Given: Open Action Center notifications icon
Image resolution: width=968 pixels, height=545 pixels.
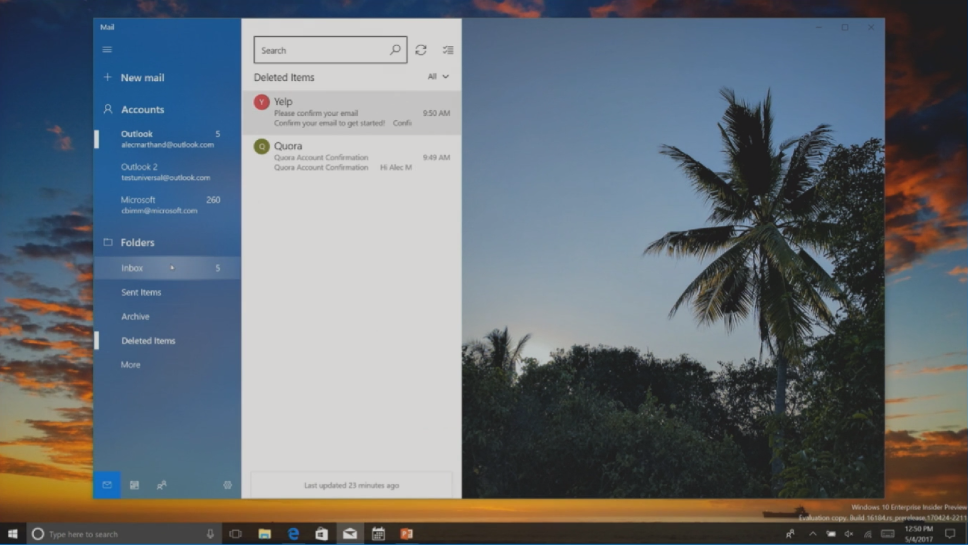Looking at the screenshot, I should (x=950, y=534).
